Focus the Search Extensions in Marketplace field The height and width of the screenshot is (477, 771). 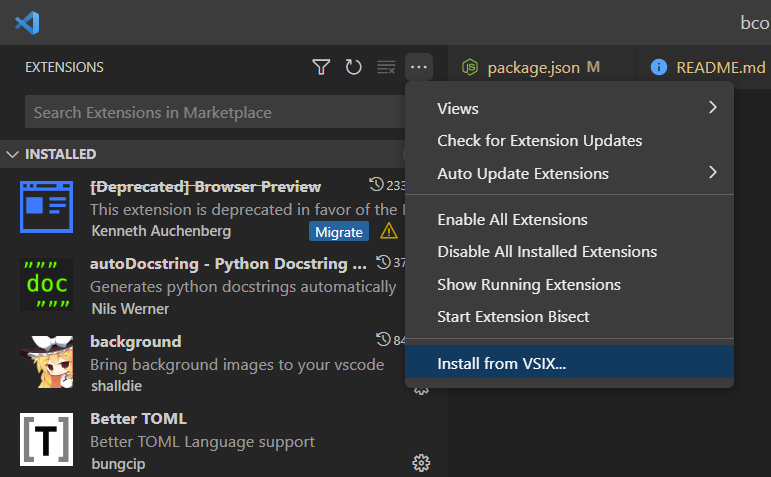(x=215, y=112)
